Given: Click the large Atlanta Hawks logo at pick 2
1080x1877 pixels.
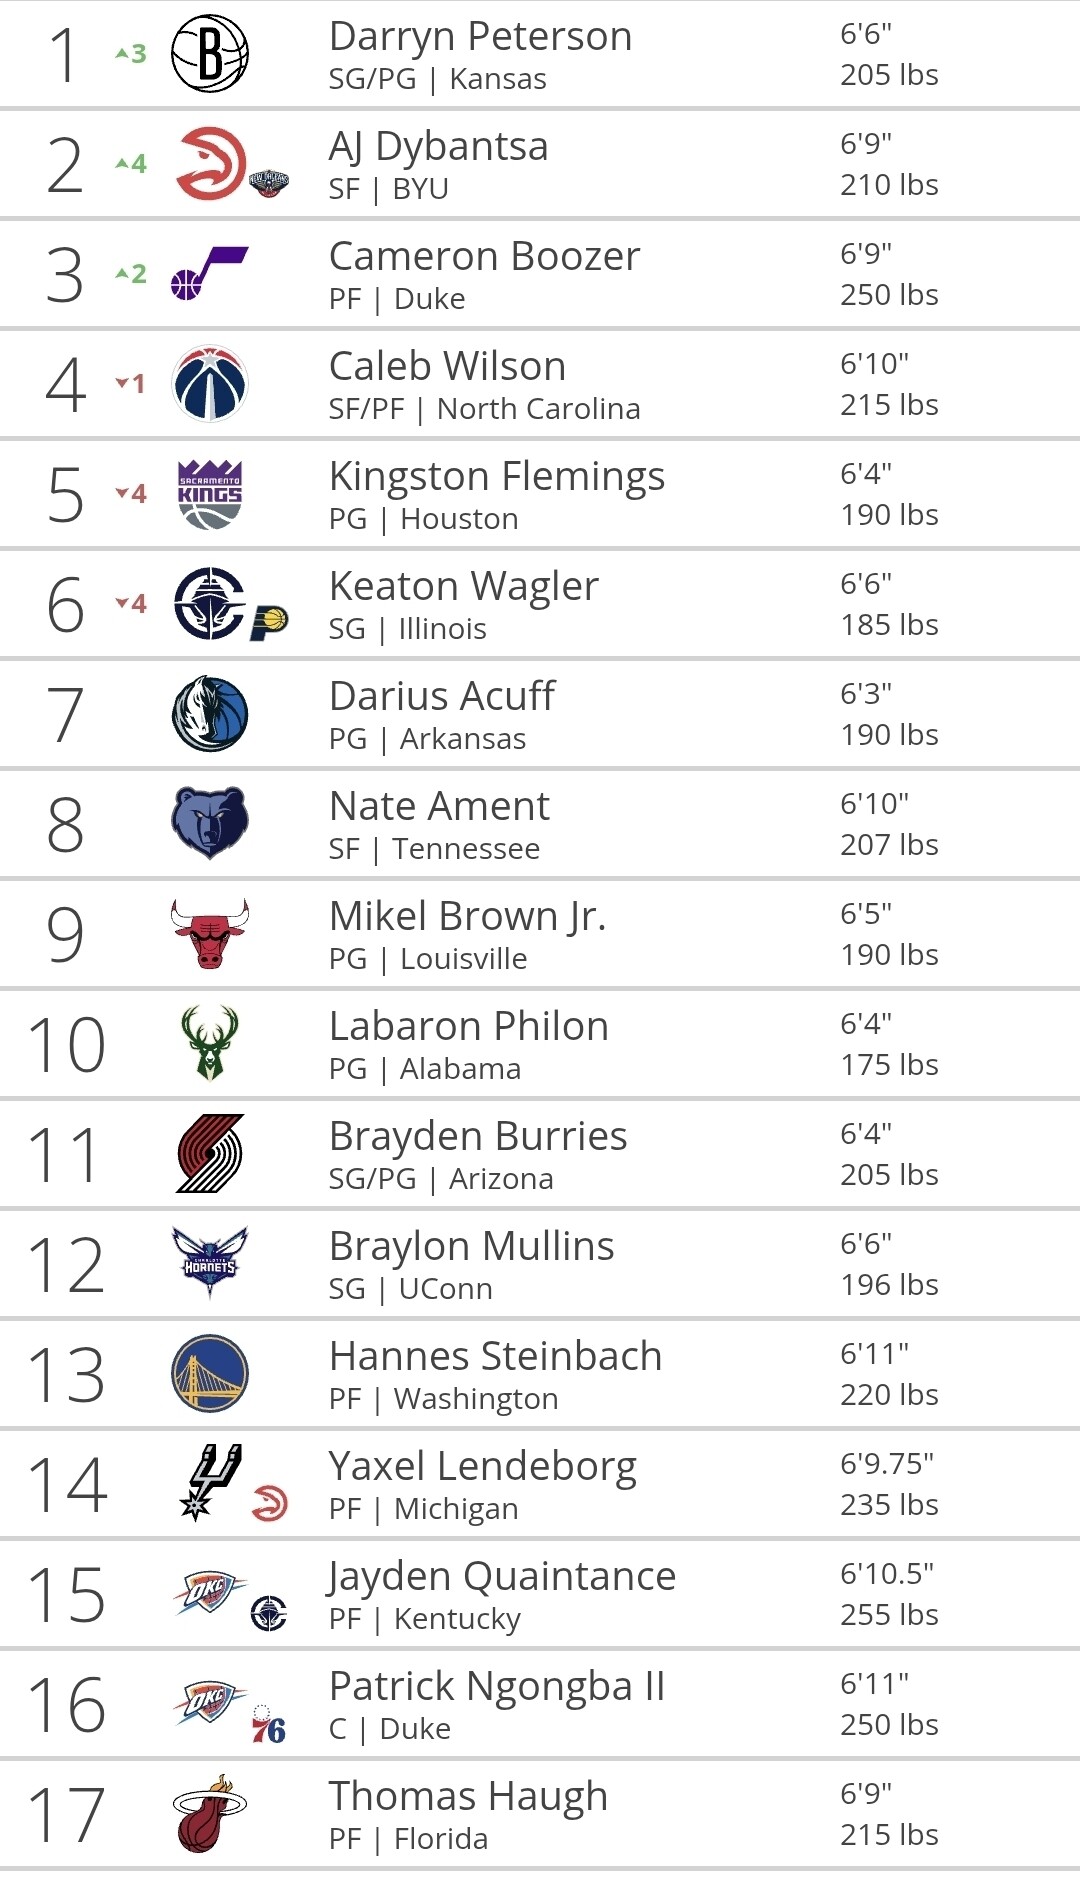Looking at the screenshot, I should [x=210, y=163].
